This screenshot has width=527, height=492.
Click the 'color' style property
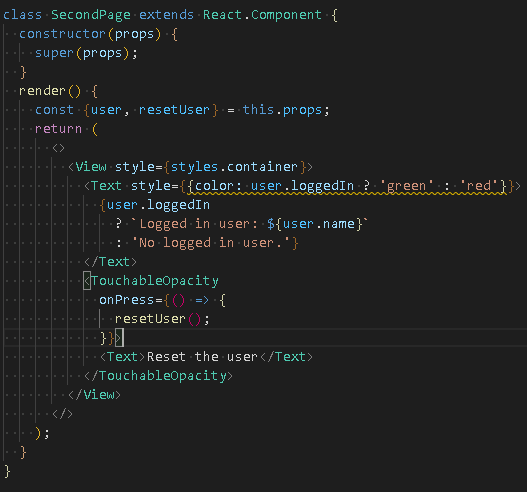pyautogui.click(x=214, y=186)
